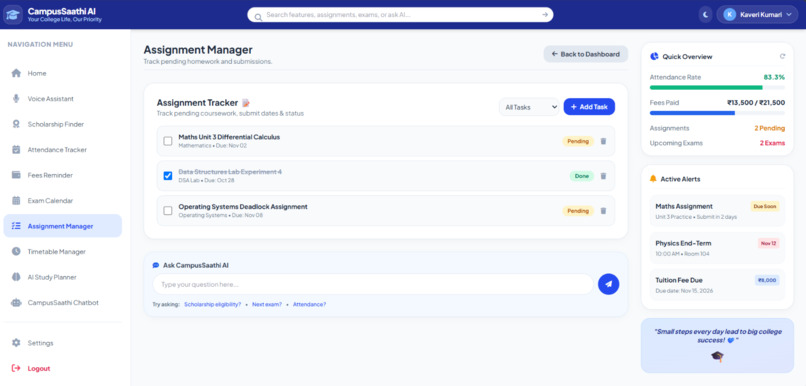Delete Data Structures Lab Experiment 4 task
The width and height of the screenshot is (806, 386).
coord(603,176)
